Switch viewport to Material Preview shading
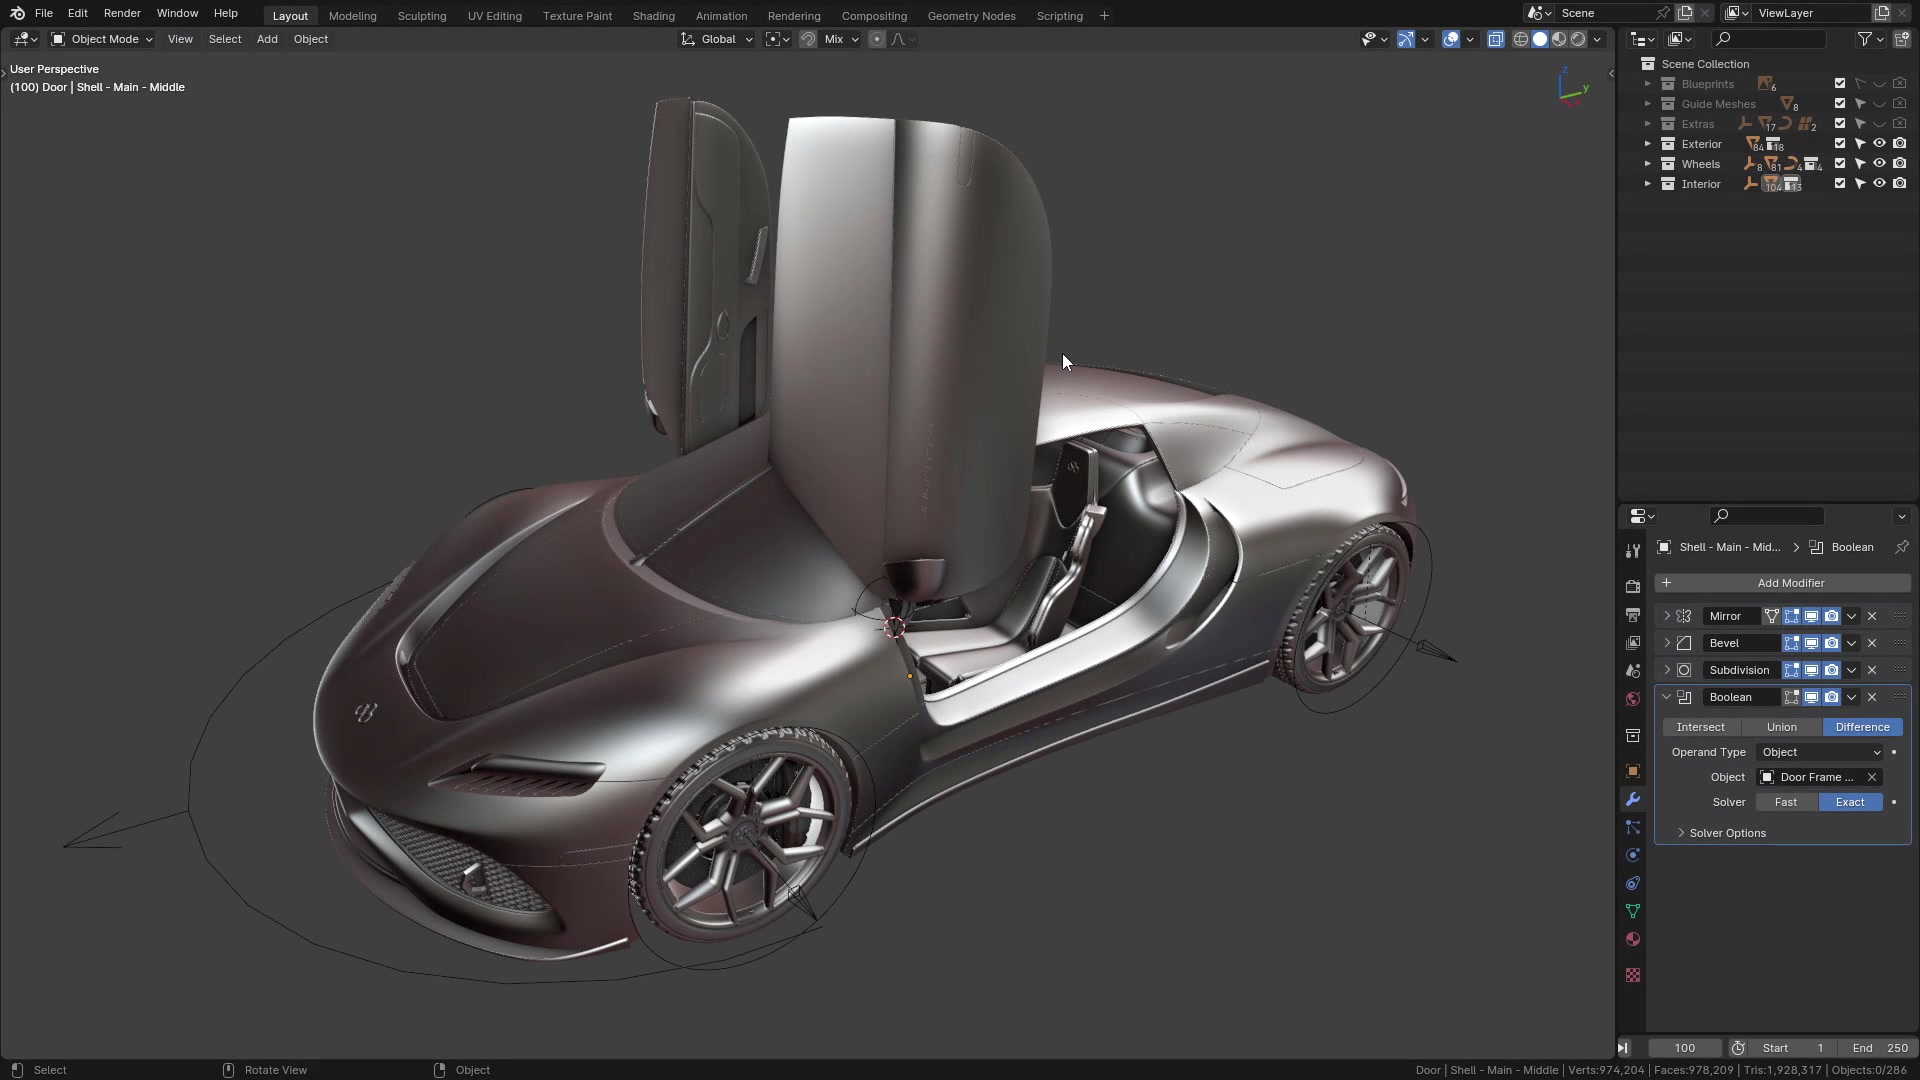Viewport: 1920px width, 1080px height. point(1559,39)
